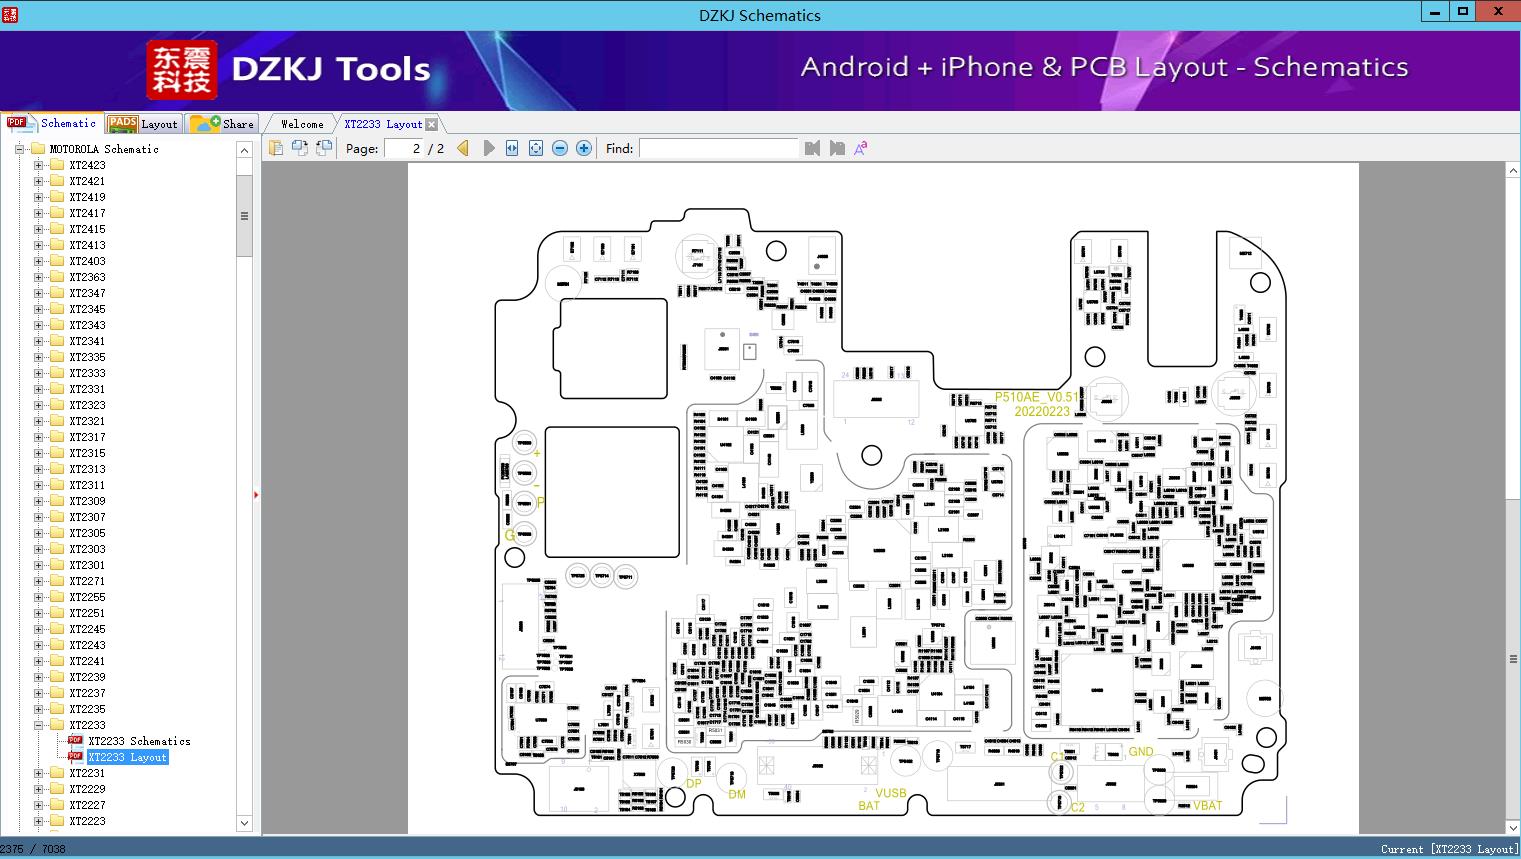Open the PADS Layout tab
This screenshot has width=1521, height=859.
pyautogui.click(x=144, y=123)
